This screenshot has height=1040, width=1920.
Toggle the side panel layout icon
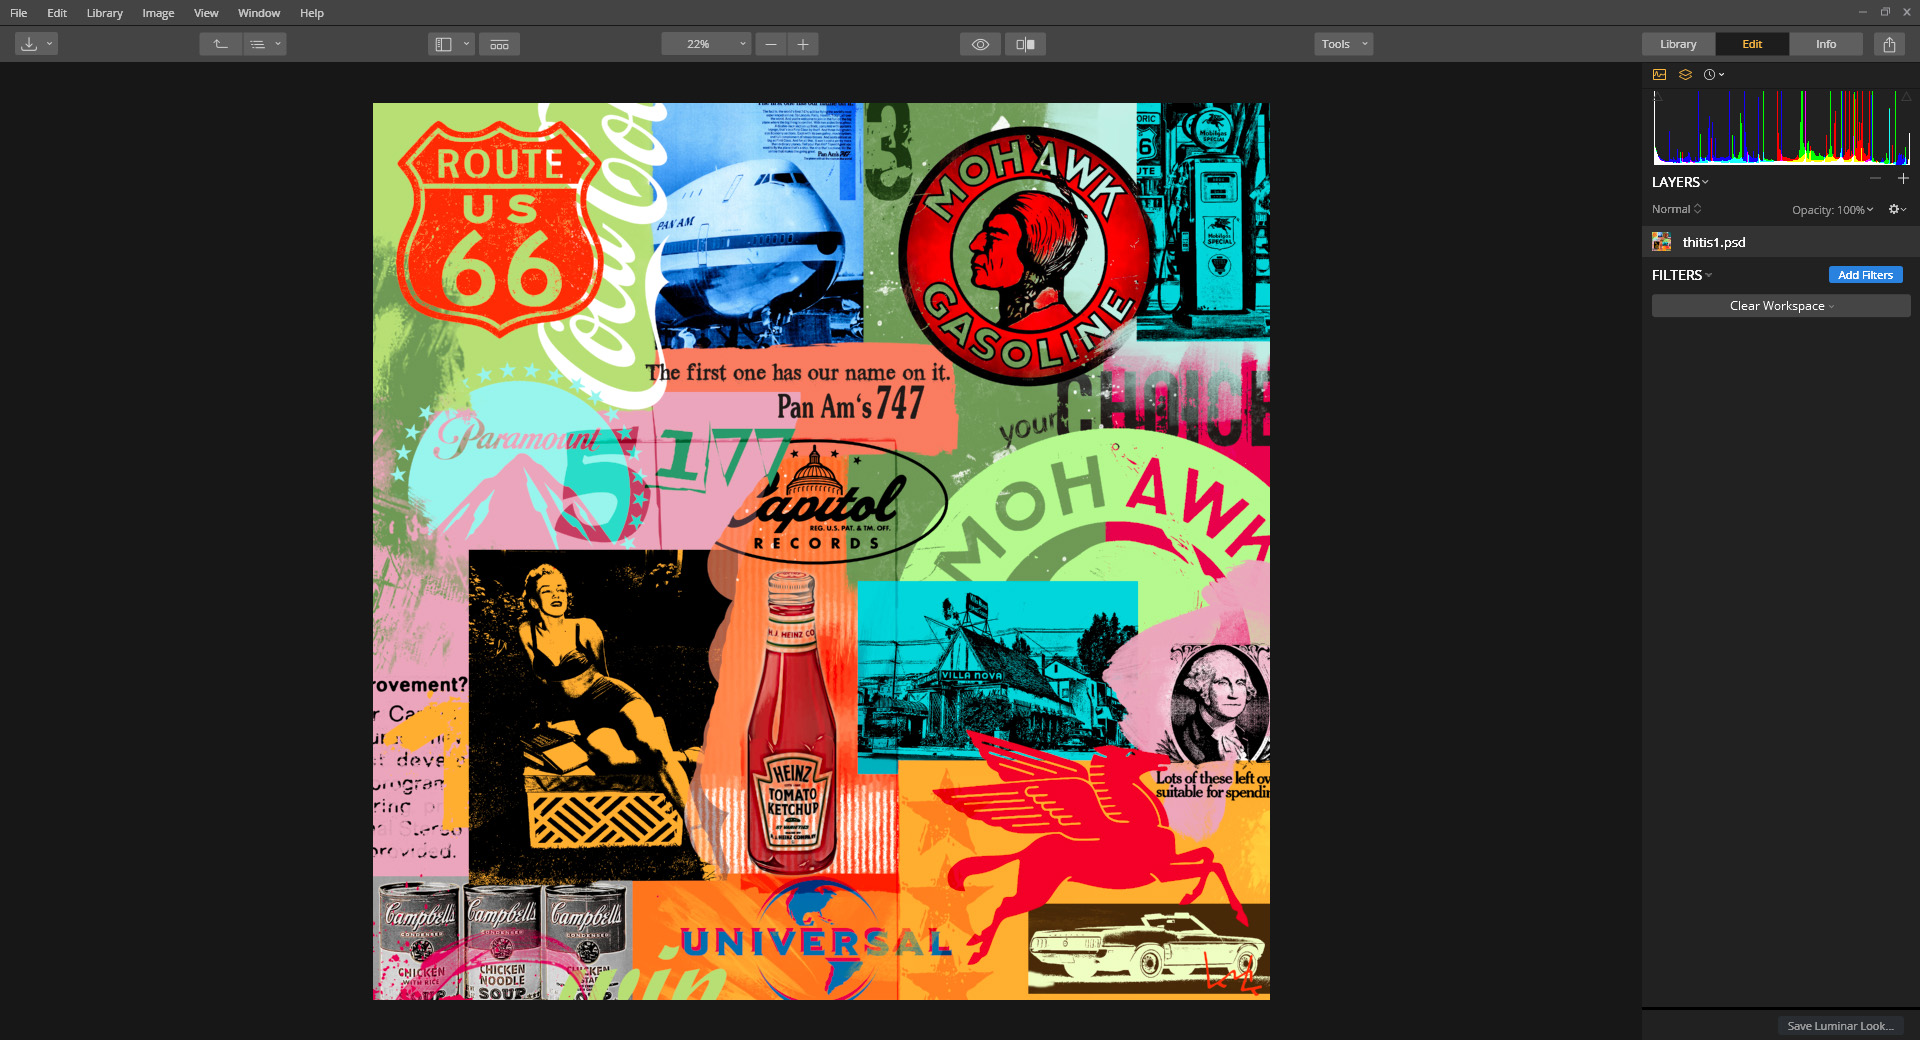[444, 44]
